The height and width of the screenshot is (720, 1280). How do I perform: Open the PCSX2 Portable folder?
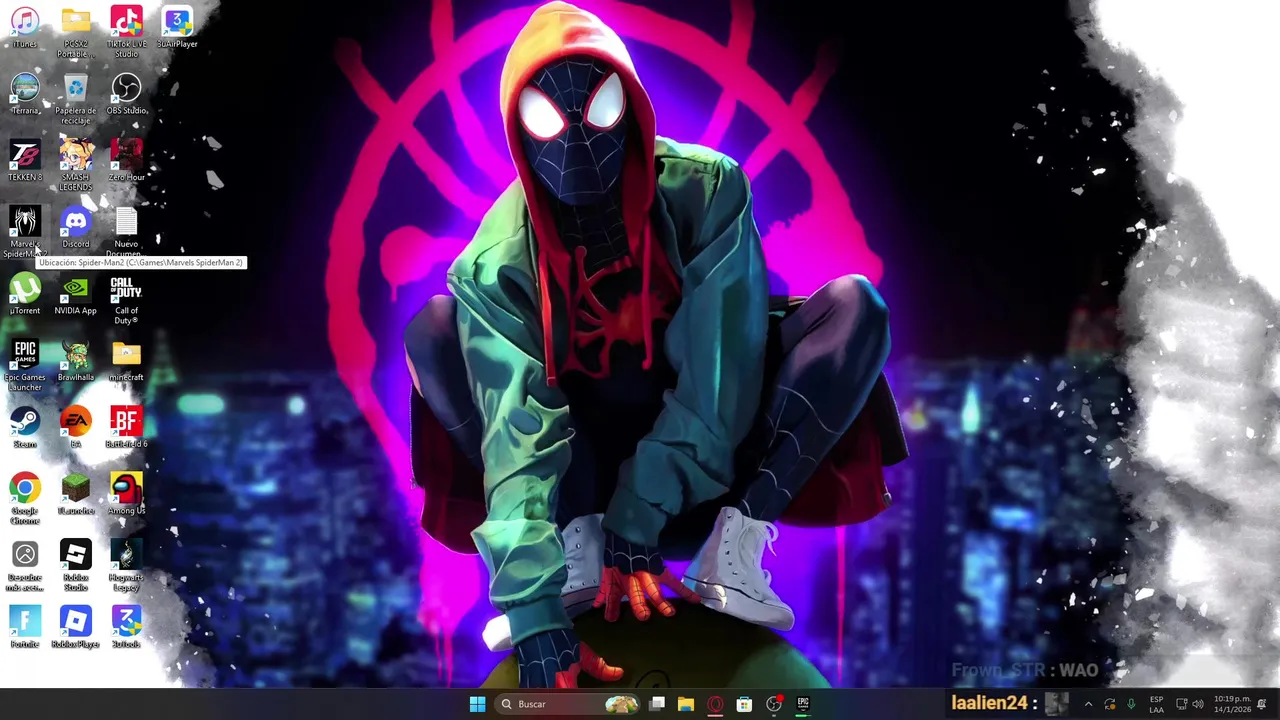[x=75, y=32]
